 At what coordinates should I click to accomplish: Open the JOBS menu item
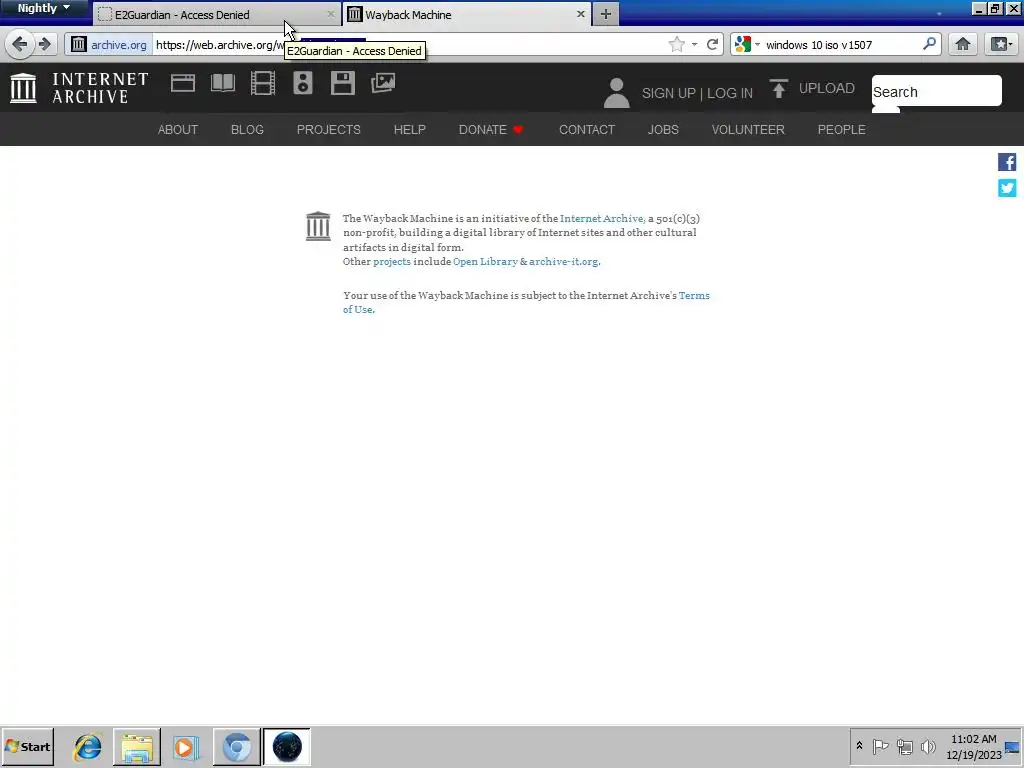663,129
